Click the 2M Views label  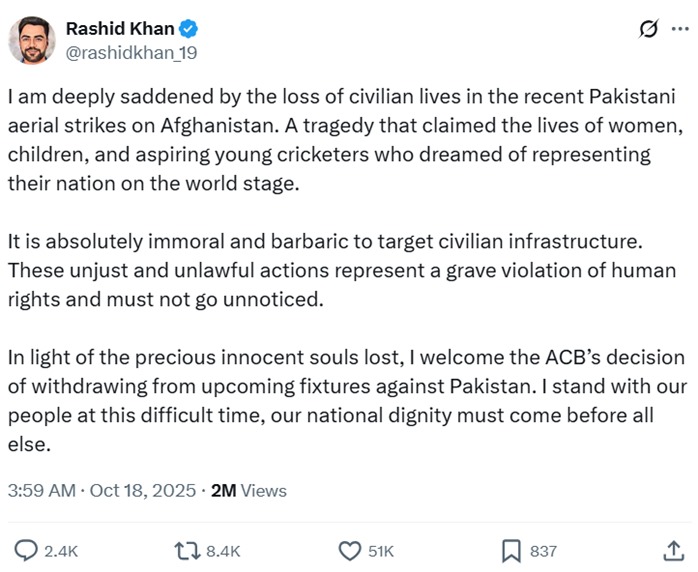click(248, 491)
